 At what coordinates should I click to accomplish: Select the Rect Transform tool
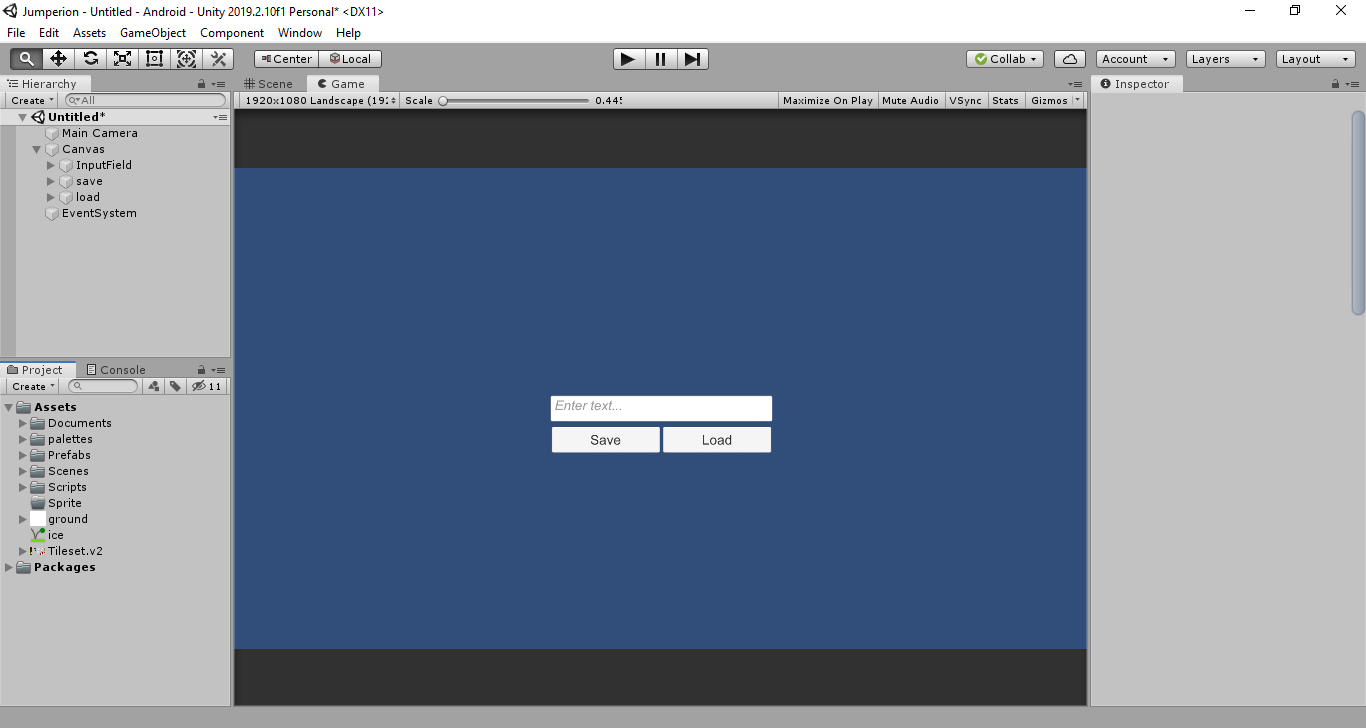pos(155,59)
